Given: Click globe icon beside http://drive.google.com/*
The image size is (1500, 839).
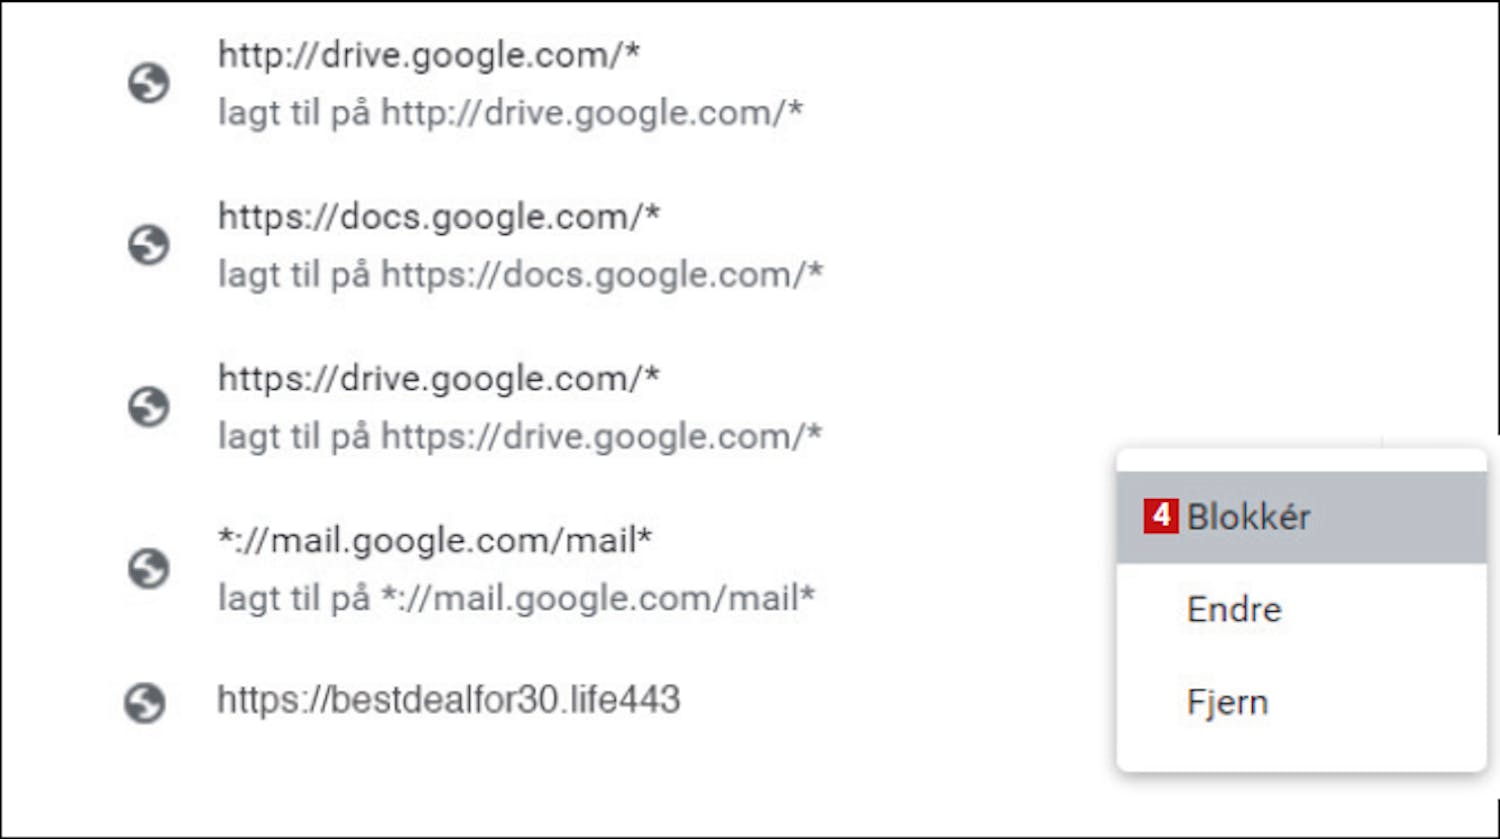Looking at the screenshot, I should click(148, 83).
